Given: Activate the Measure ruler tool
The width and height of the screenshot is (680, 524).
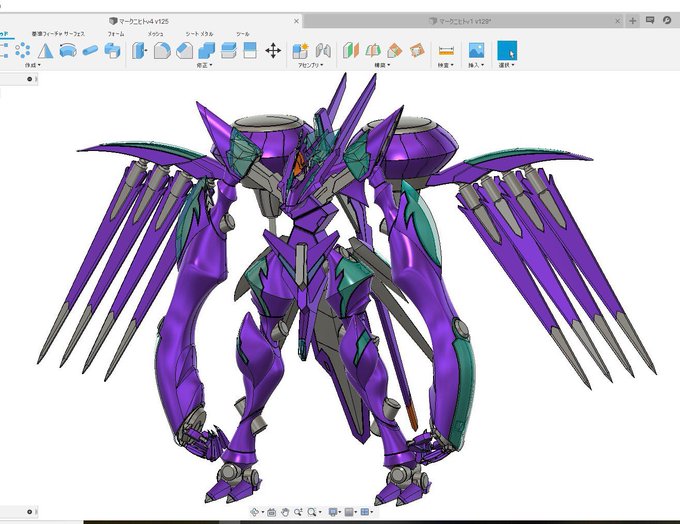Looking at the screenshot, I should click(446, 51).
